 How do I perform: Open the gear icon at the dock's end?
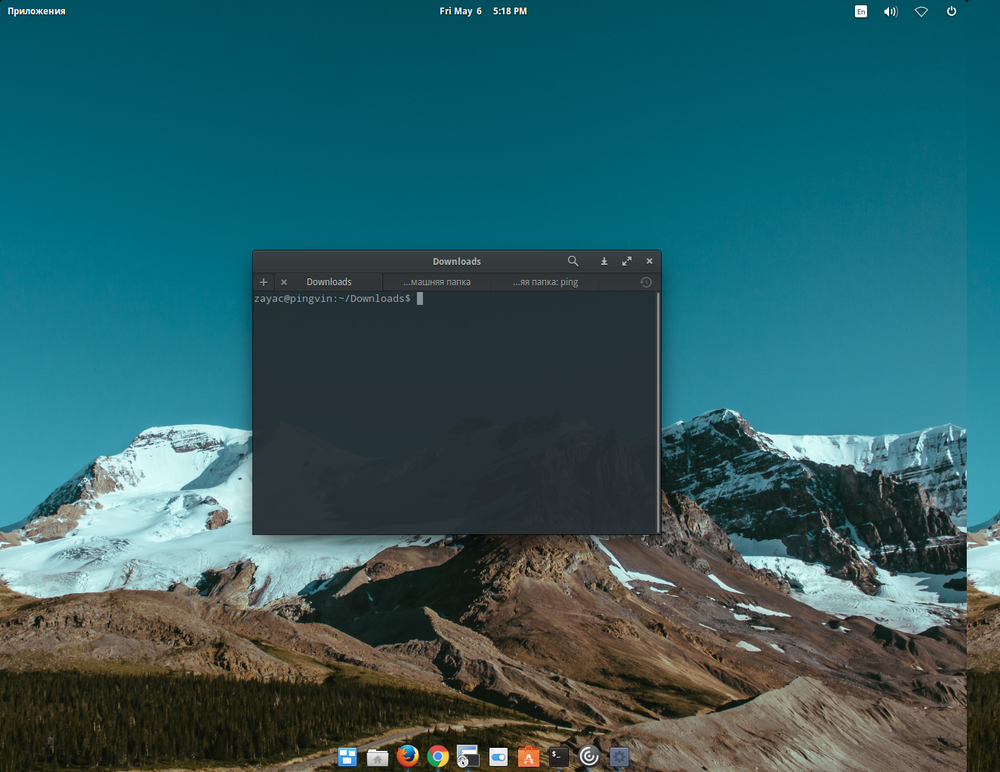coord(619,757)
